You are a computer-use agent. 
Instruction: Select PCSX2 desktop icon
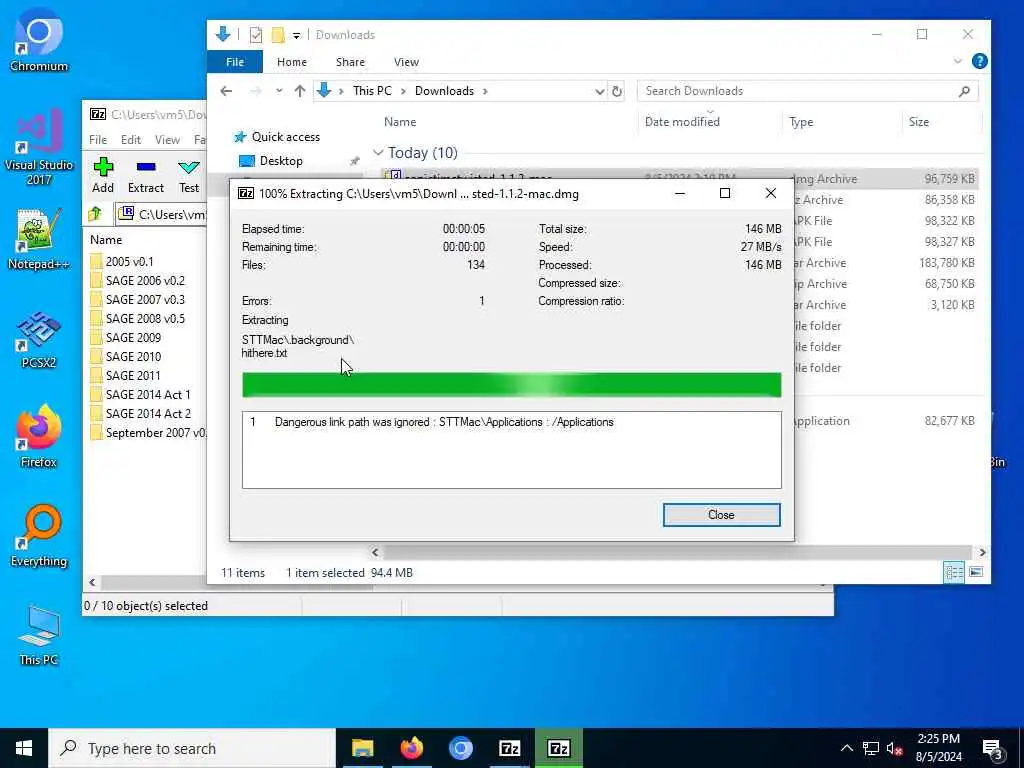tap(39, 340)
